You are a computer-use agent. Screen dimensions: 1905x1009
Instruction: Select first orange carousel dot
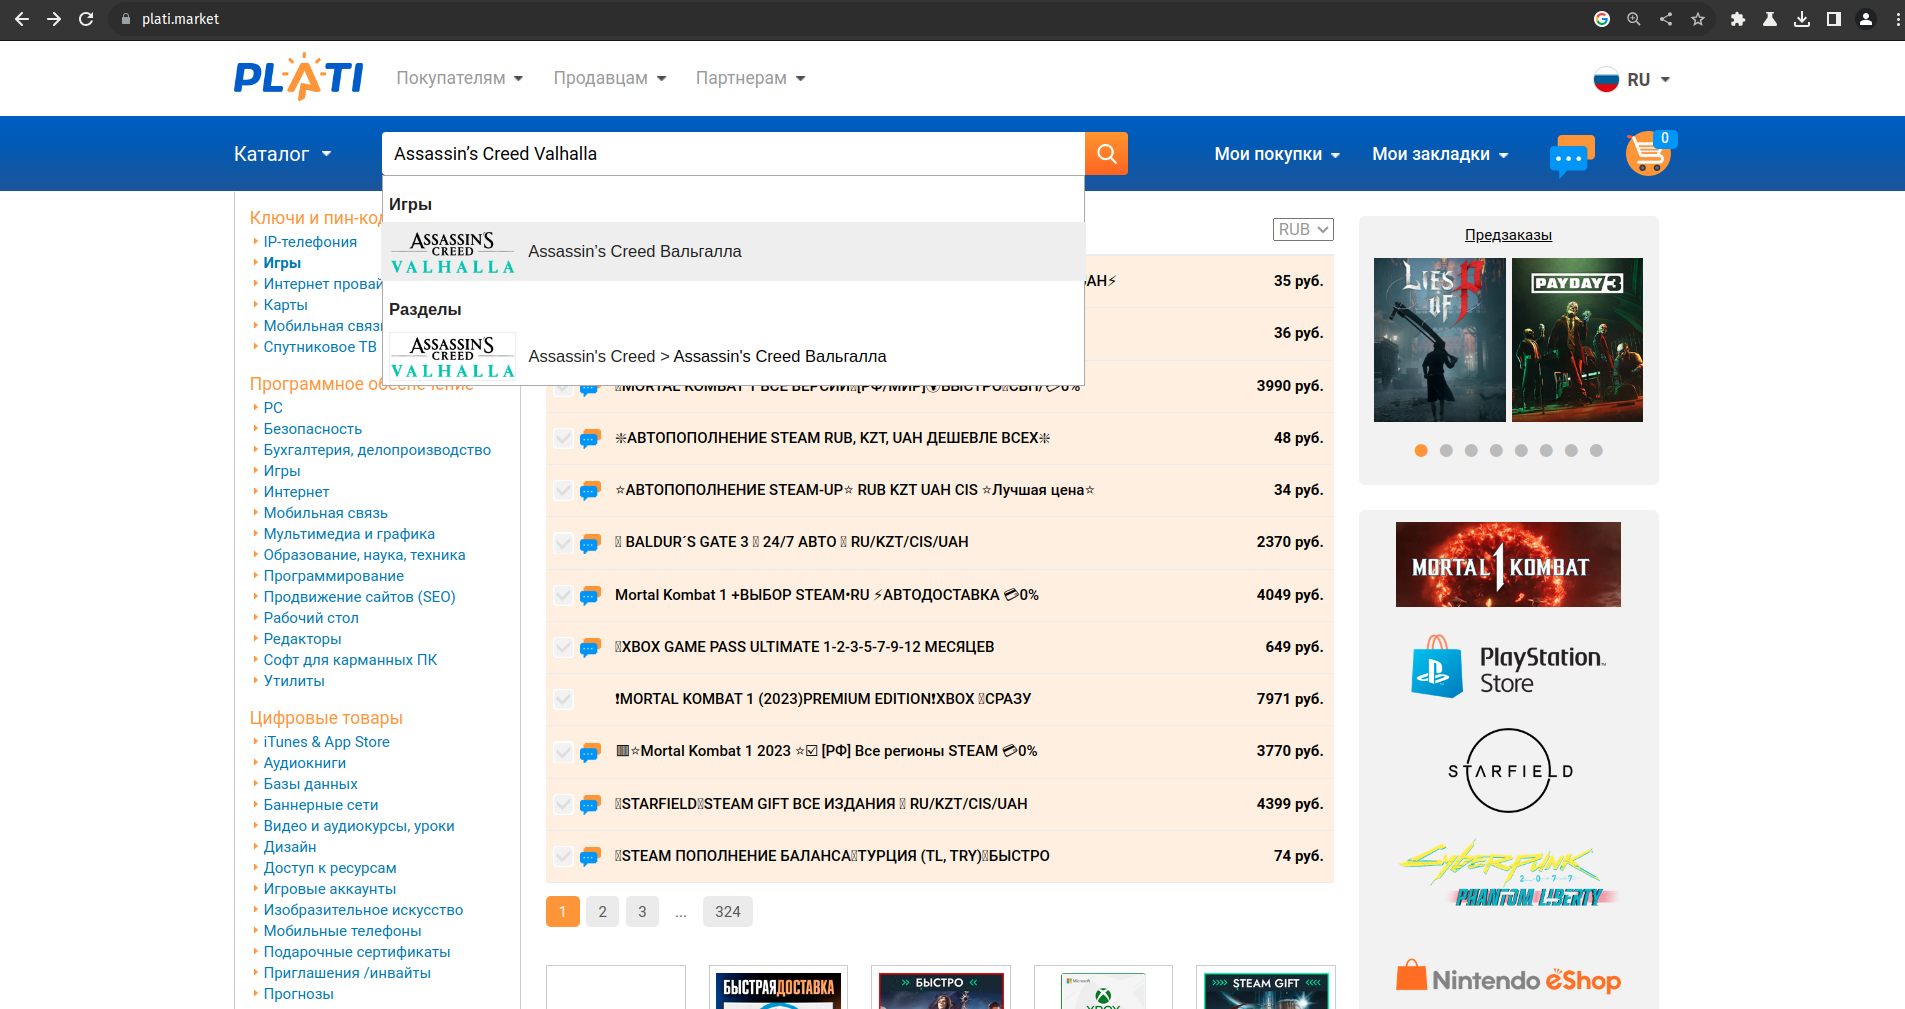(1421, 451)
